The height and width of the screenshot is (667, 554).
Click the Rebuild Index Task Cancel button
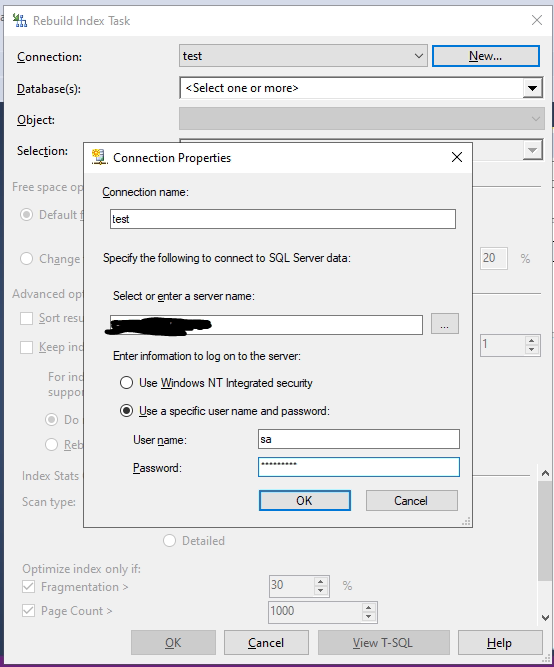tap(266, 643)
